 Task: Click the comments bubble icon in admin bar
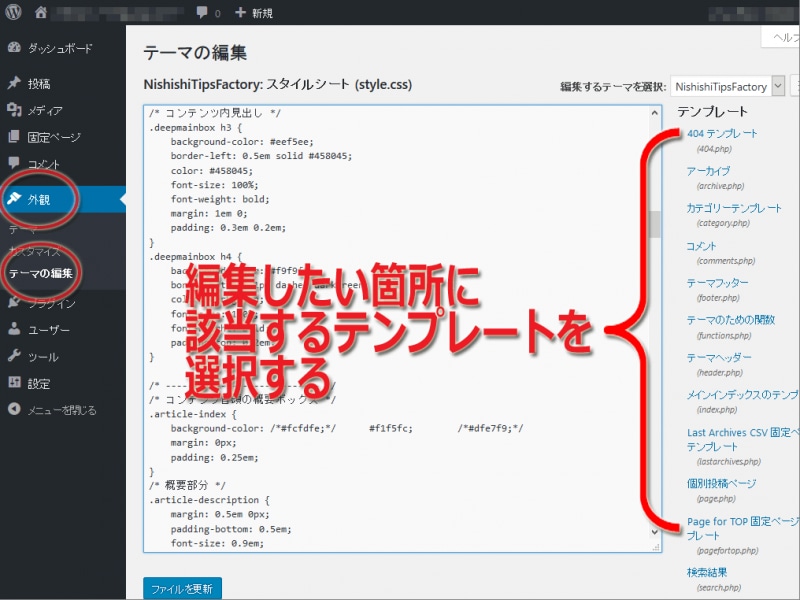(203, 13)
